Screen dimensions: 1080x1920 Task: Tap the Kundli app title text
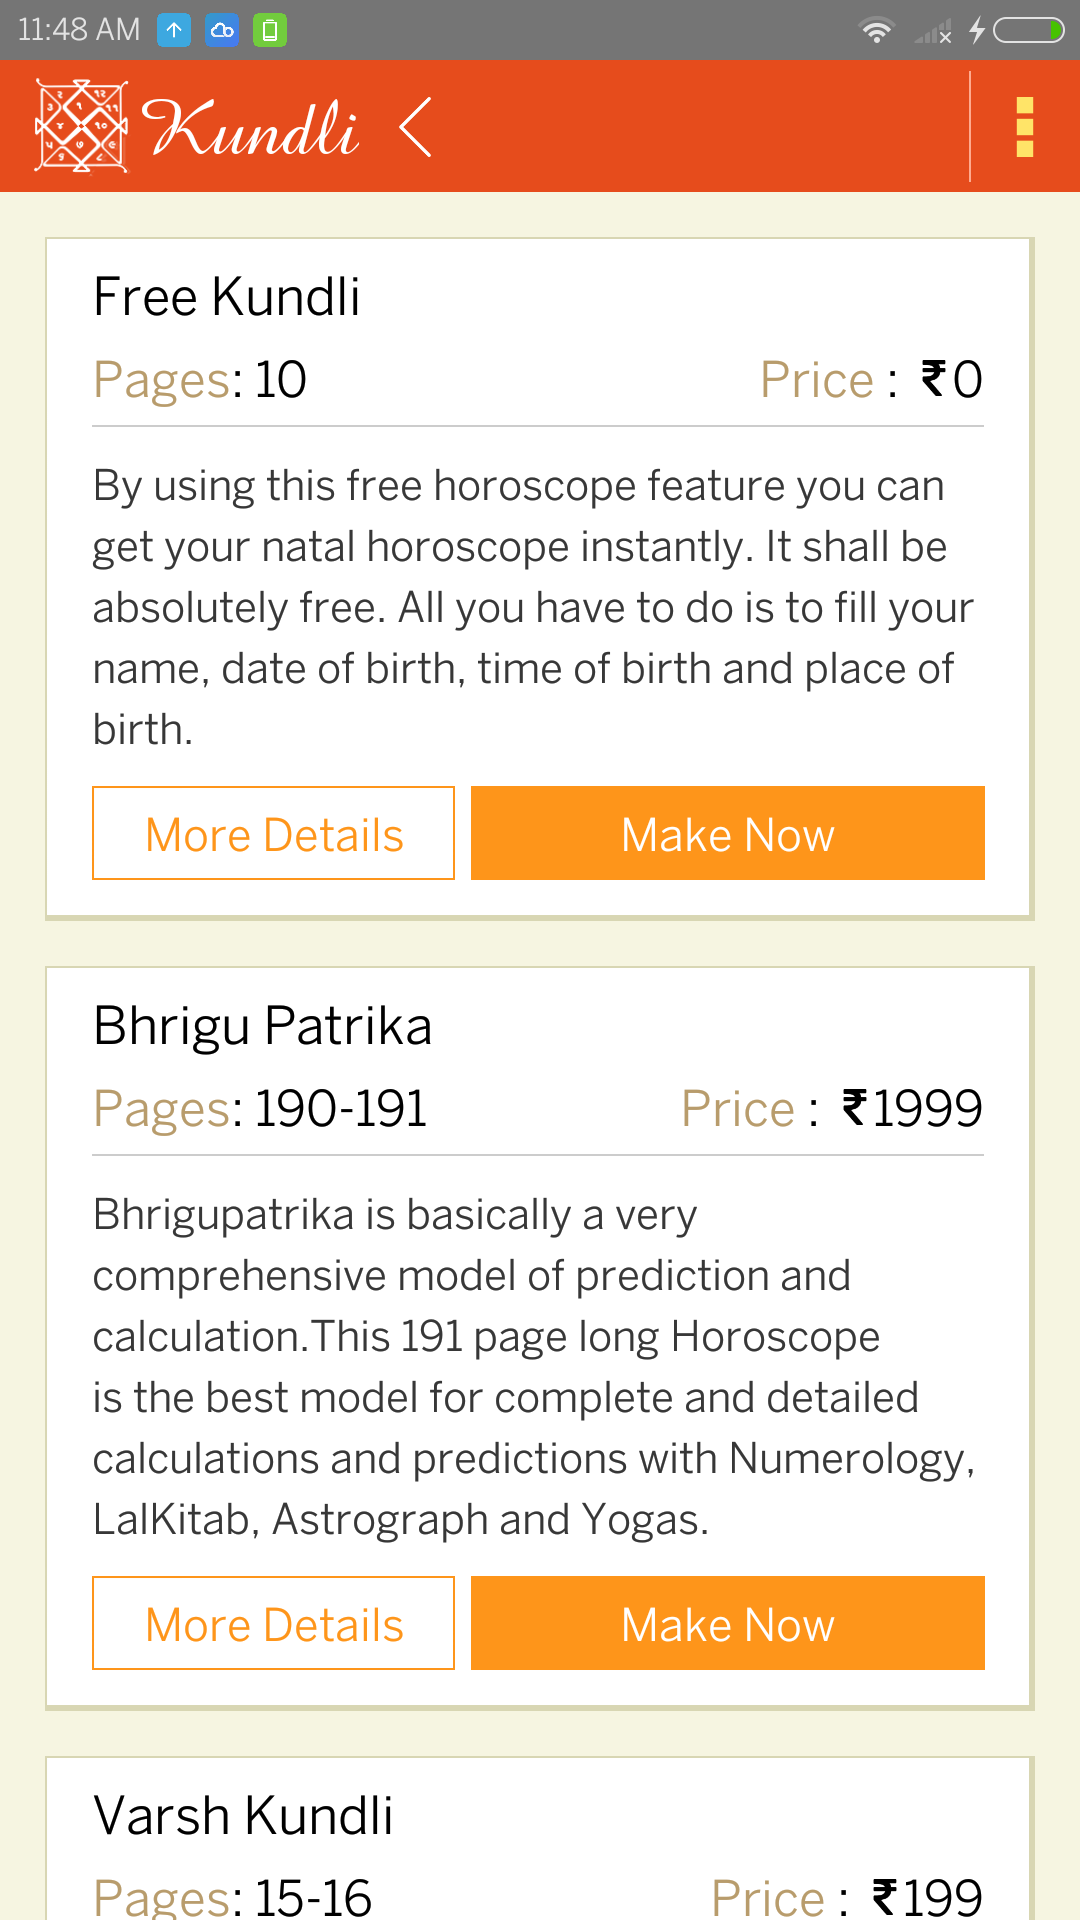coord(250,128)
